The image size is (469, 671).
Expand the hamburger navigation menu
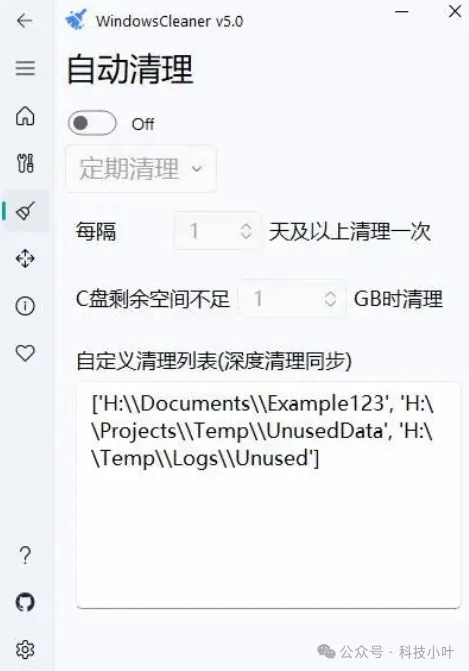25,68
